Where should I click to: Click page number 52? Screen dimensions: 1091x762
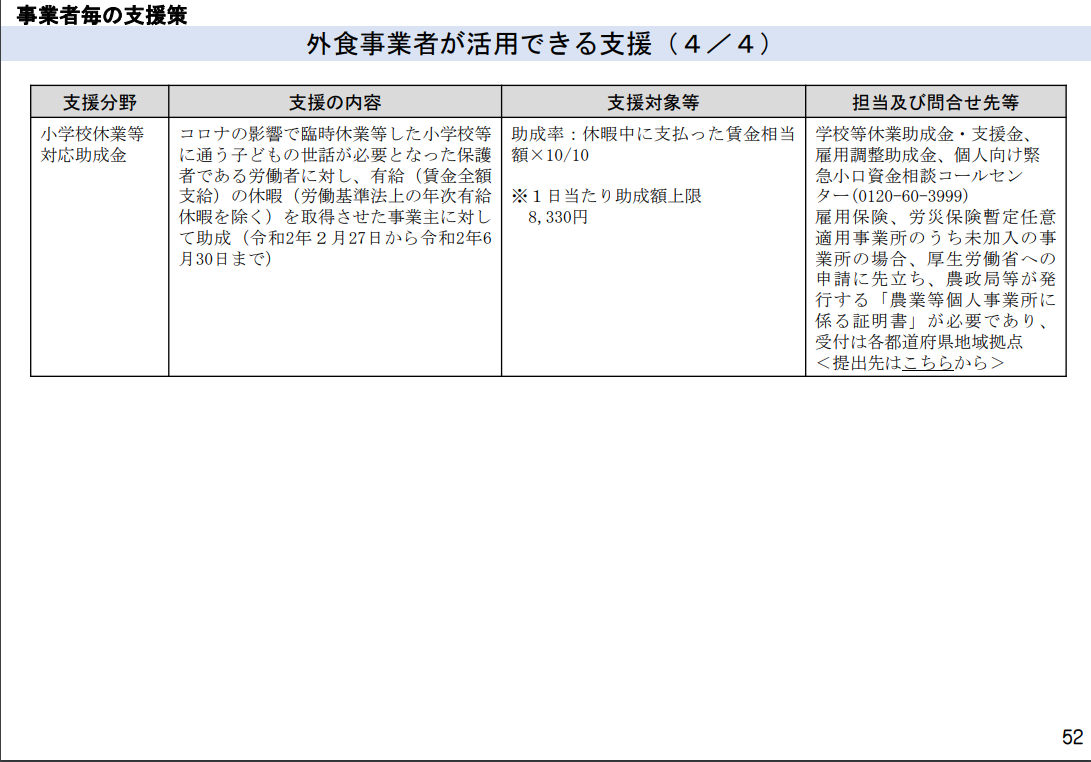click(x=1072, y=737)
